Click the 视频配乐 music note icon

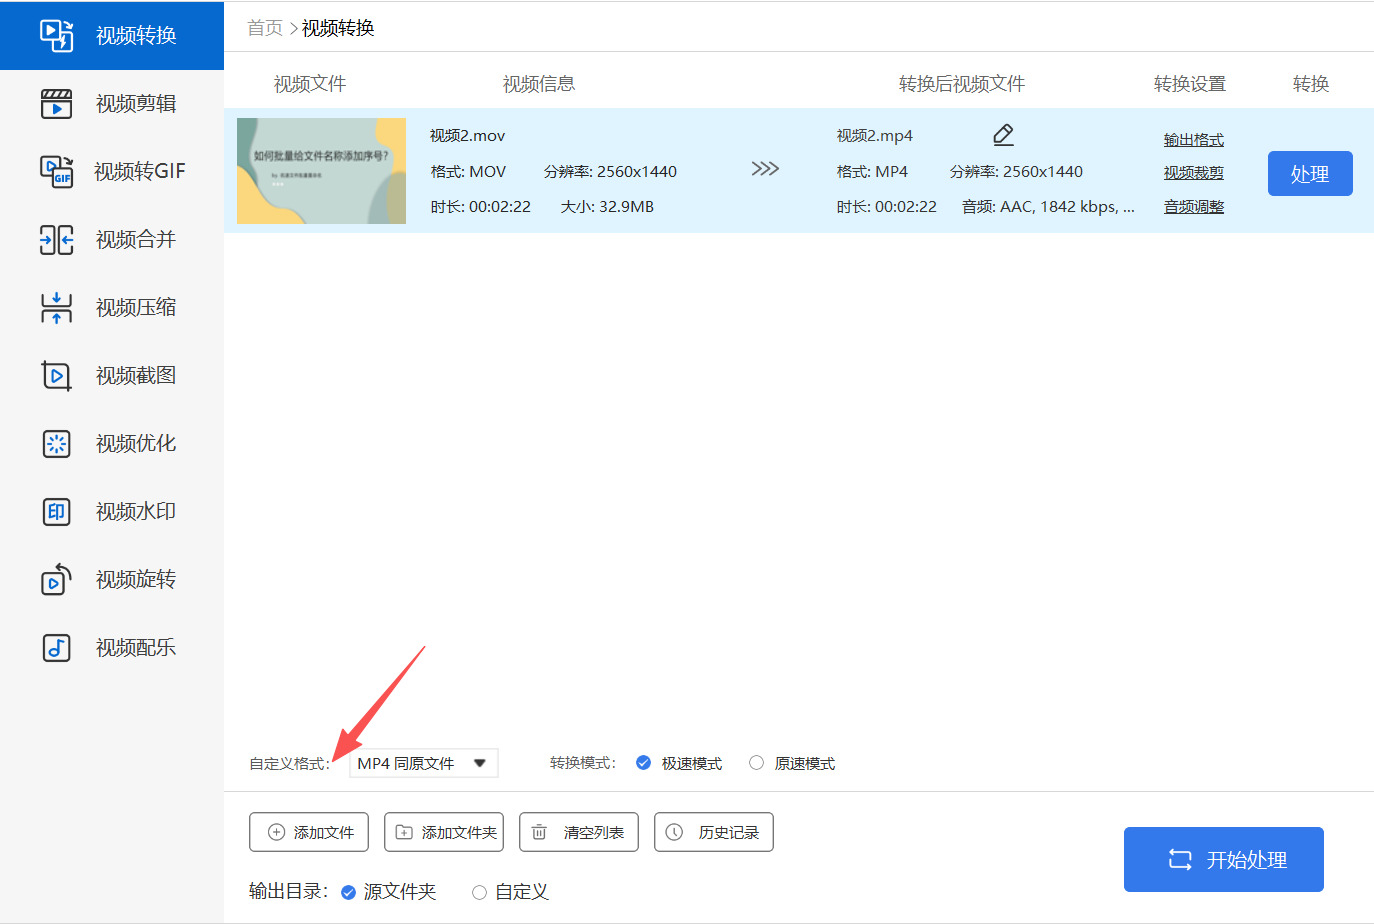[56, 647]
